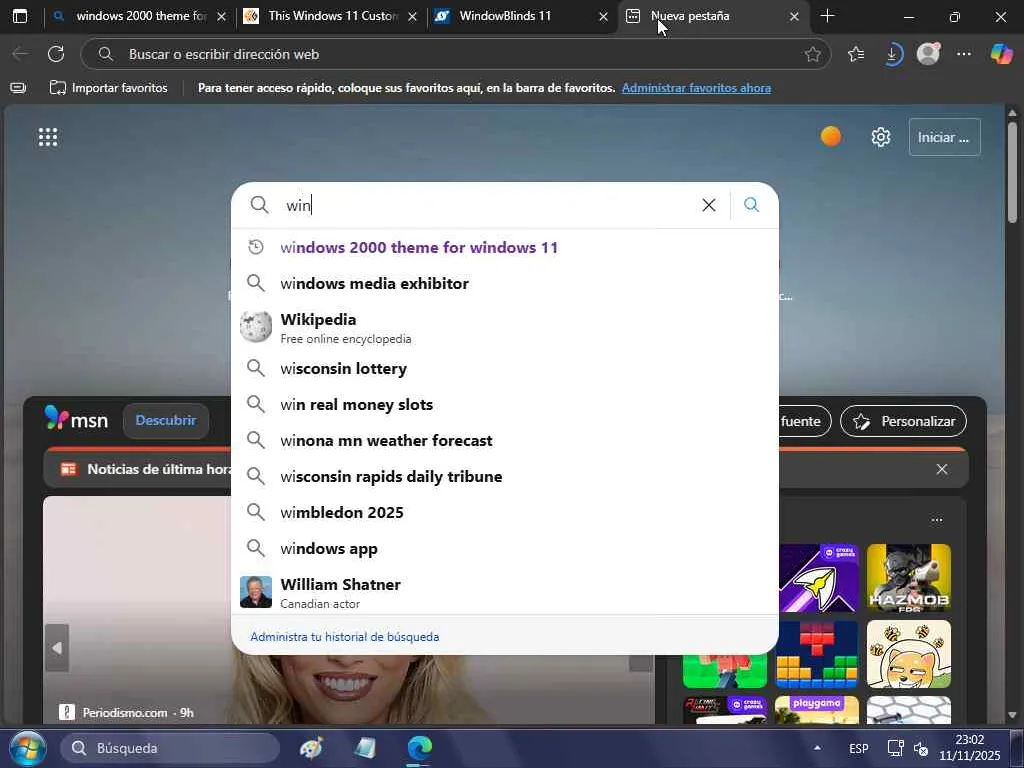This screenshot has width=1024, height=768.
Task: Choose the Wikipedia suggestion
Action: point(505,328)
